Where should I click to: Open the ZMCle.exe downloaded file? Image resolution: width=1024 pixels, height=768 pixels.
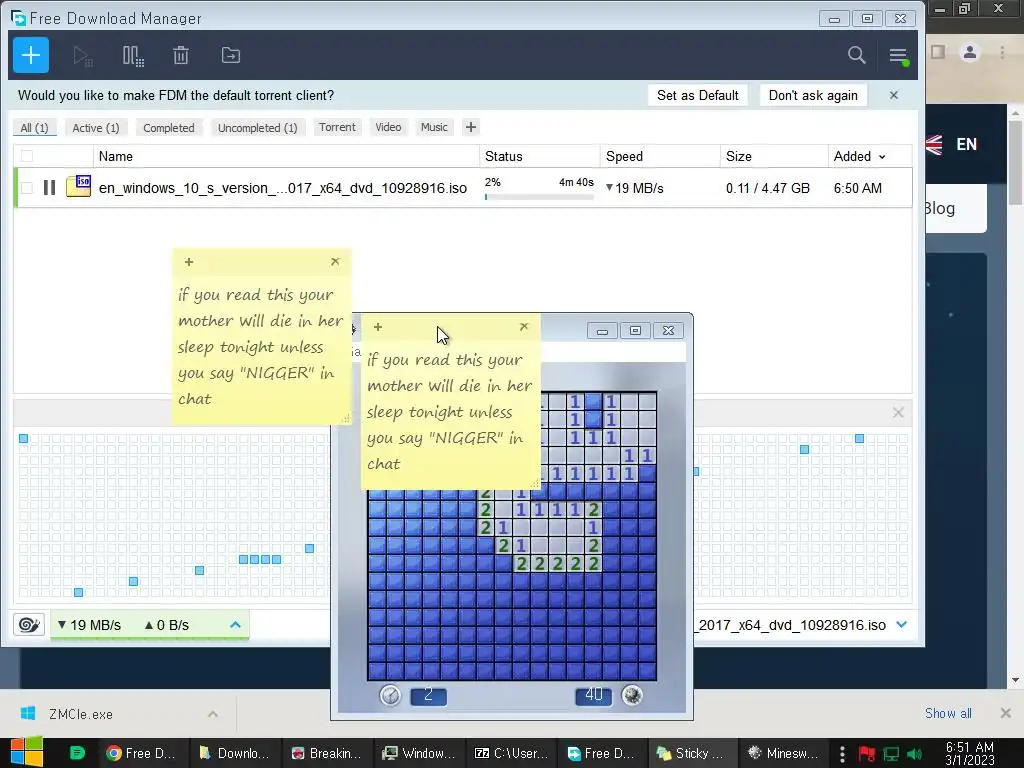[81, 714]
